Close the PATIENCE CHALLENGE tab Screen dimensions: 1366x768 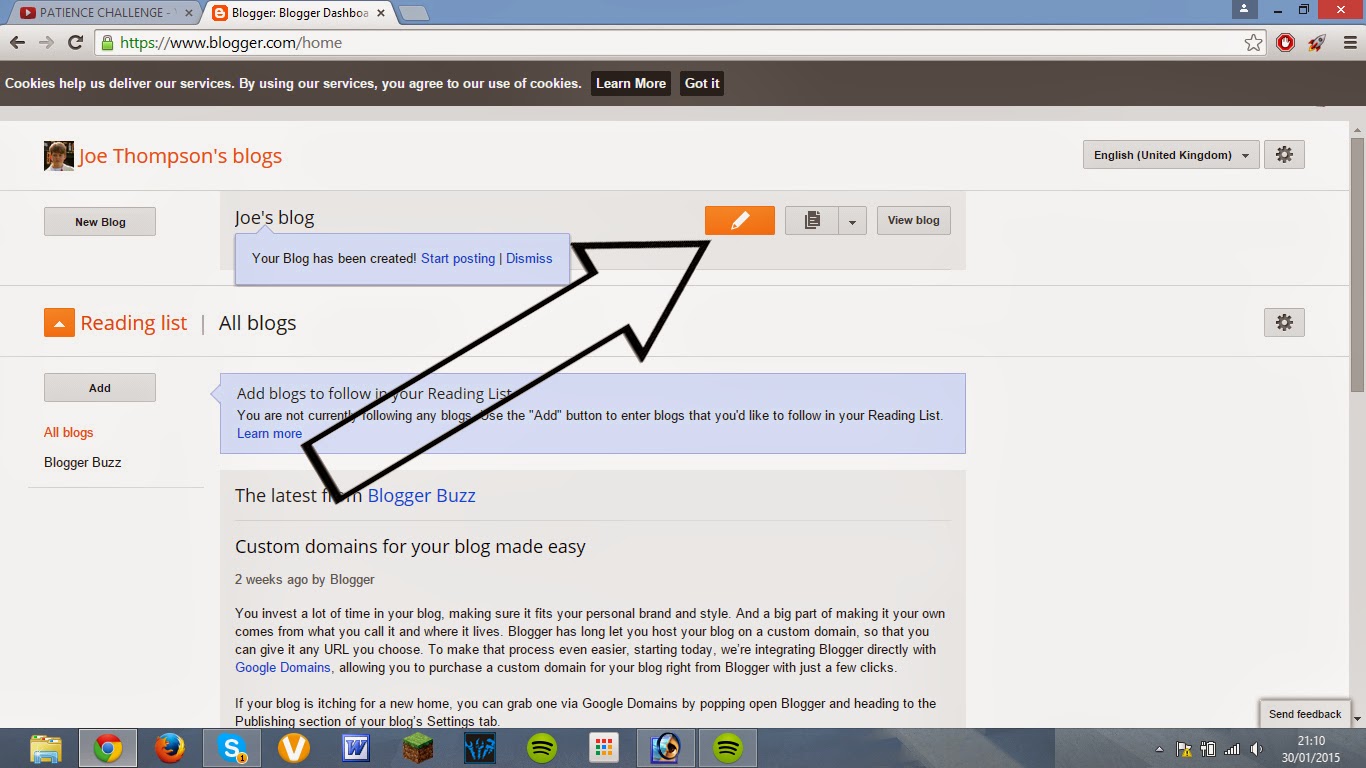(x=187, y=13)
